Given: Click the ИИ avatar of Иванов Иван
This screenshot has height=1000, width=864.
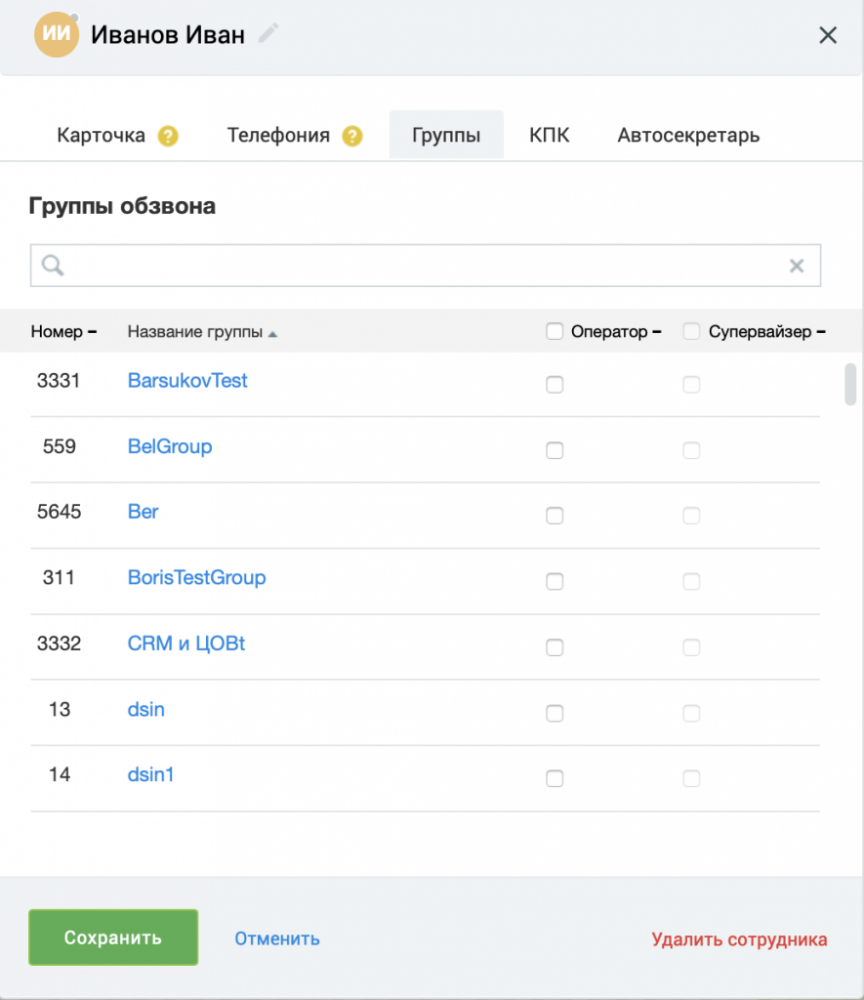Looking at the screenshot, I should click(x=56, y=34).
